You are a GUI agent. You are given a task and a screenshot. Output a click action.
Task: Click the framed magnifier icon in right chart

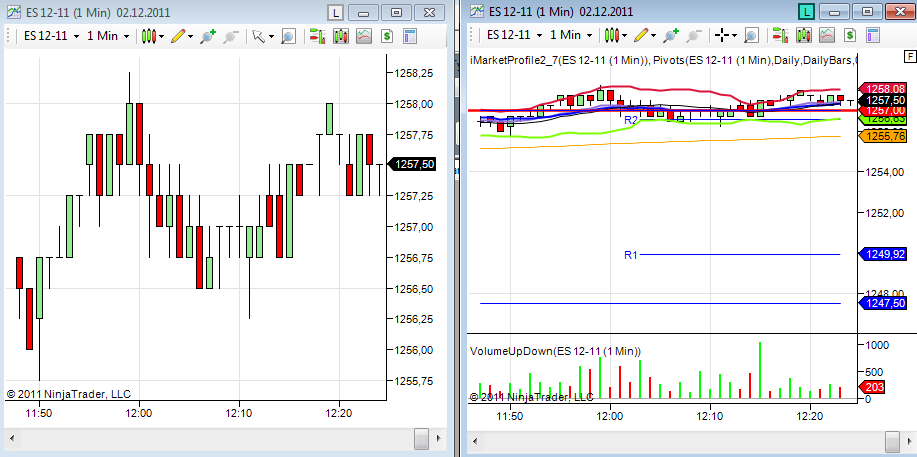[751, 35]
